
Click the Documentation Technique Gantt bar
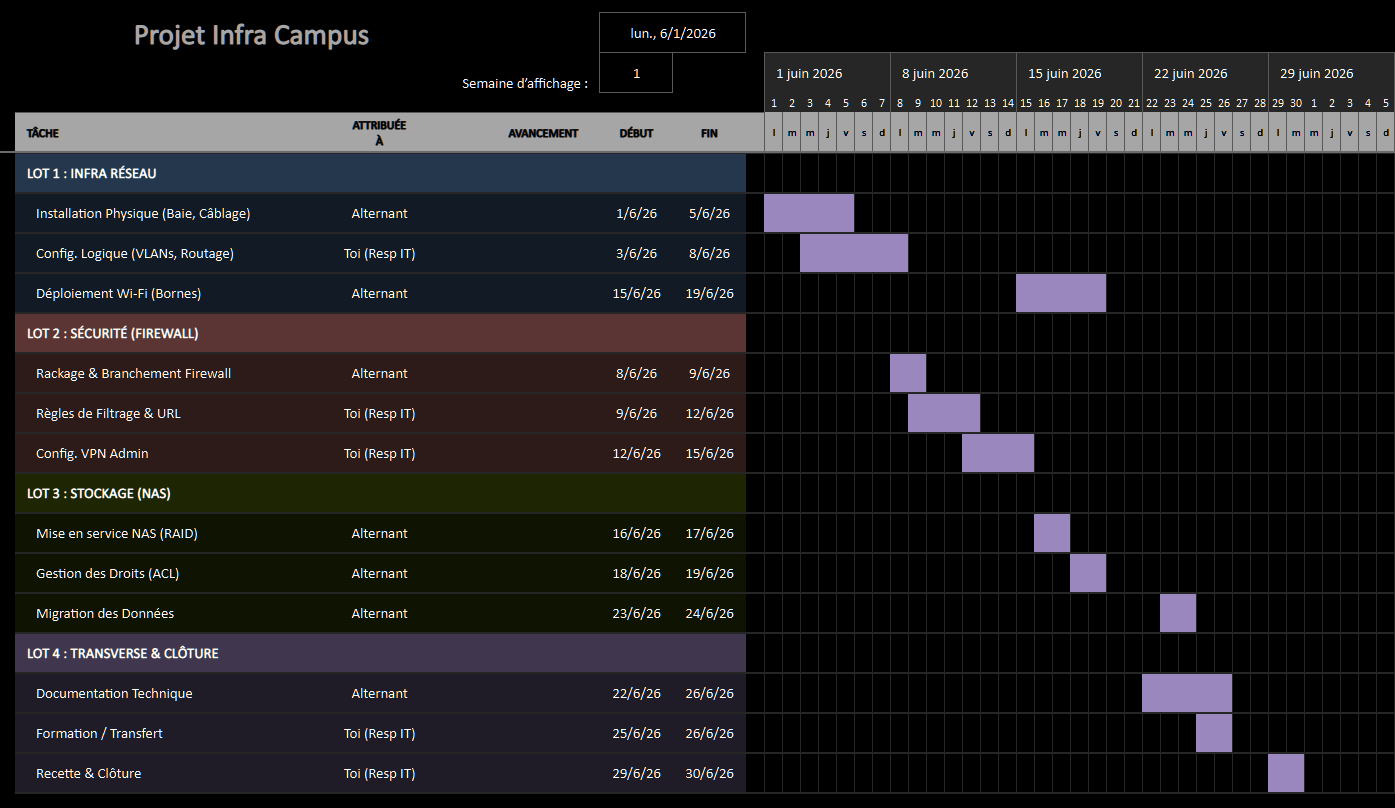1187,693
